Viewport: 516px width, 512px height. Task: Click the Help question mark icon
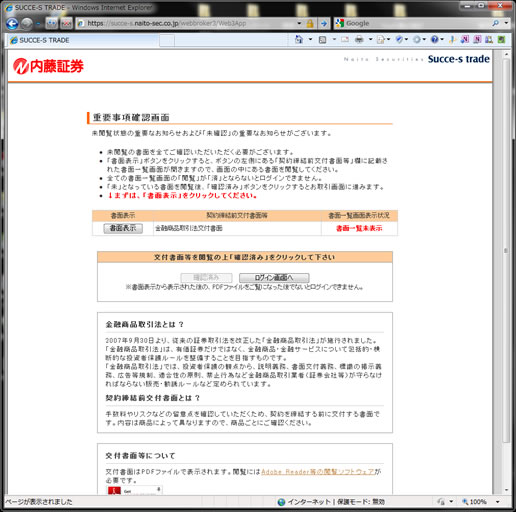[x=434, y=40]
